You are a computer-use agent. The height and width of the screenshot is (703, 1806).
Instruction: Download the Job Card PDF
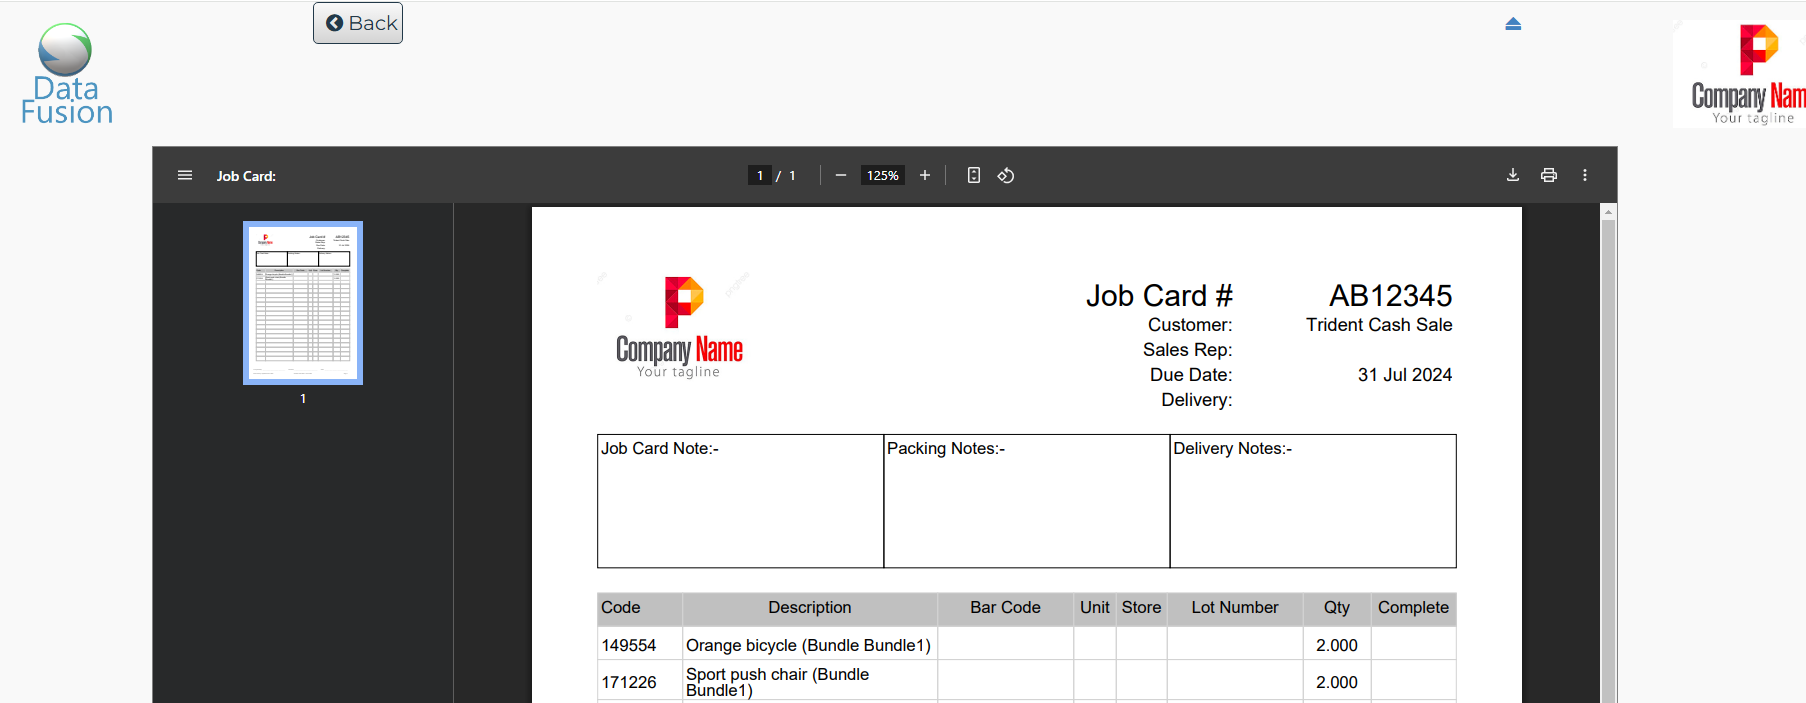(x=1513, y=175)
